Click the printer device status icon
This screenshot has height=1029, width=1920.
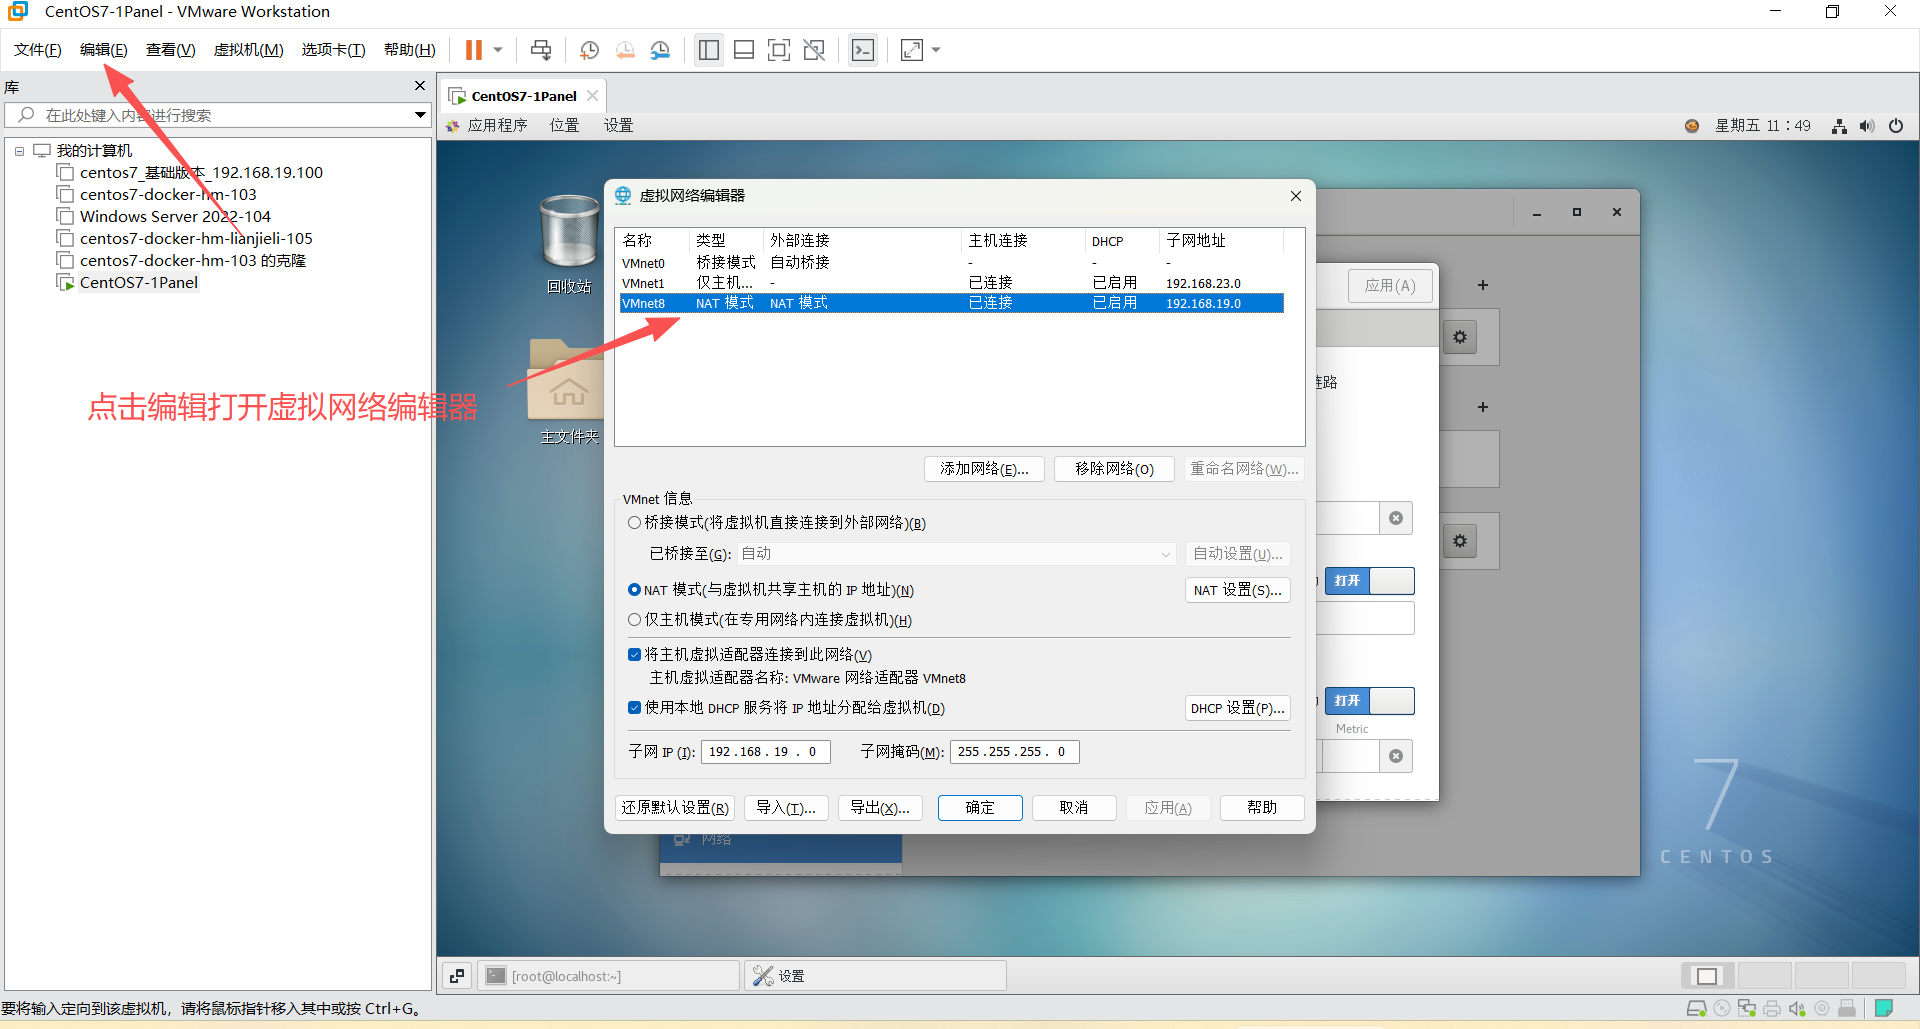[x=1772, y=1008]
